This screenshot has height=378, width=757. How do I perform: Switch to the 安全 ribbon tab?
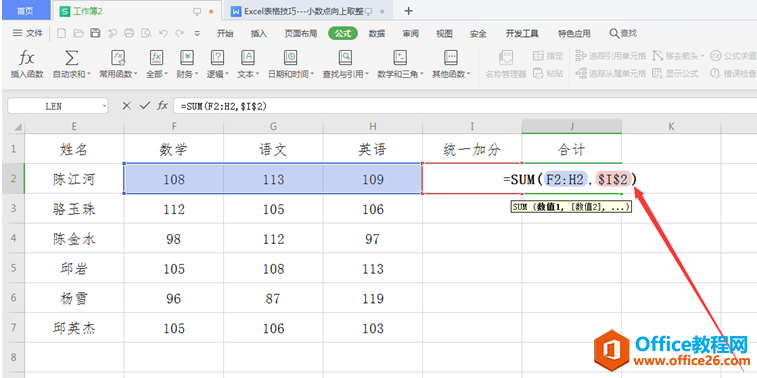[478, 33]
